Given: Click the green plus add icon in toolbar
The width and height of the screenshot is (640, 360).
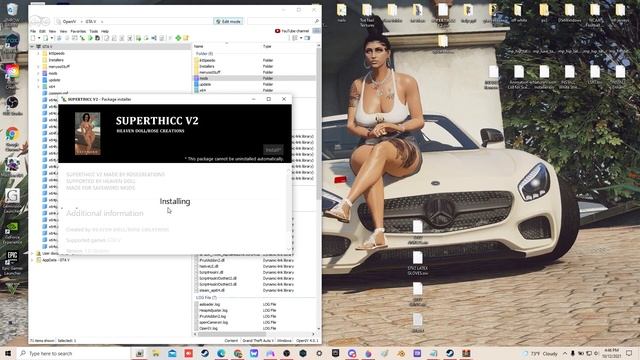Looking at the screenshot, I should pyautogui.click(x=178, y=38).
